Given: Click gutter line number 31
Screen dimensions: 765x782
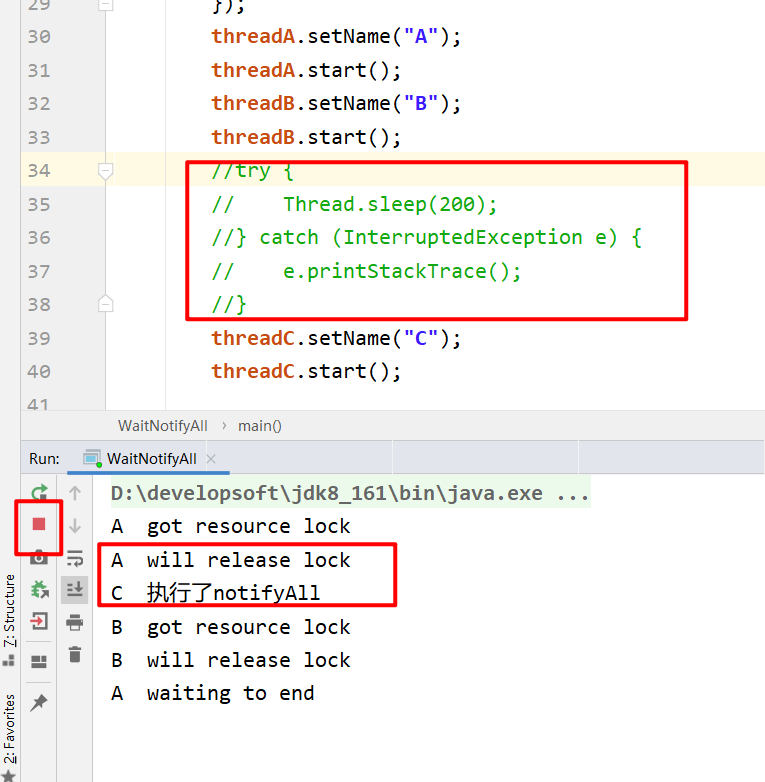Looking at the screenshot, I should [39, 70].
